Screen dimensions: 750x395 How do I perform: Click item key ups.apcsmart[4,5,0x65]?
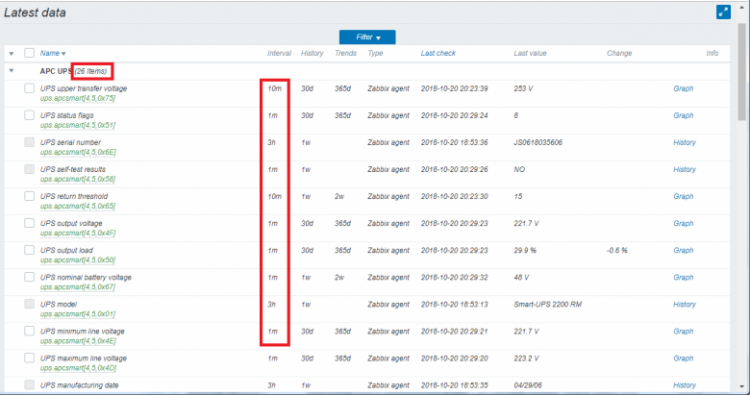pos(77,206)
